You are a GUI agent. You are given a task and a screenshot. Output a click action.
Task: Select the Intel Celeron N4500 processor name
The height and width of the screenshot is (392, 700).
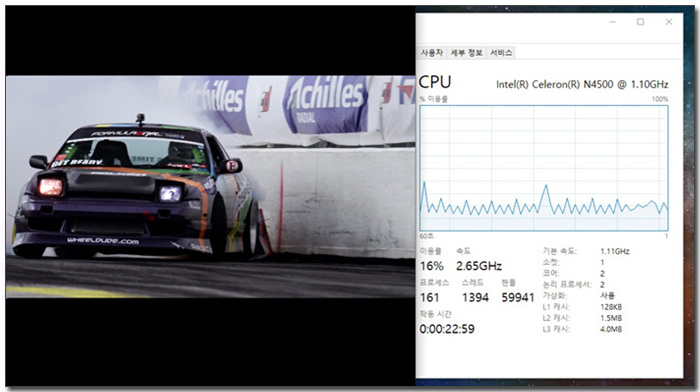click(582, 84)
